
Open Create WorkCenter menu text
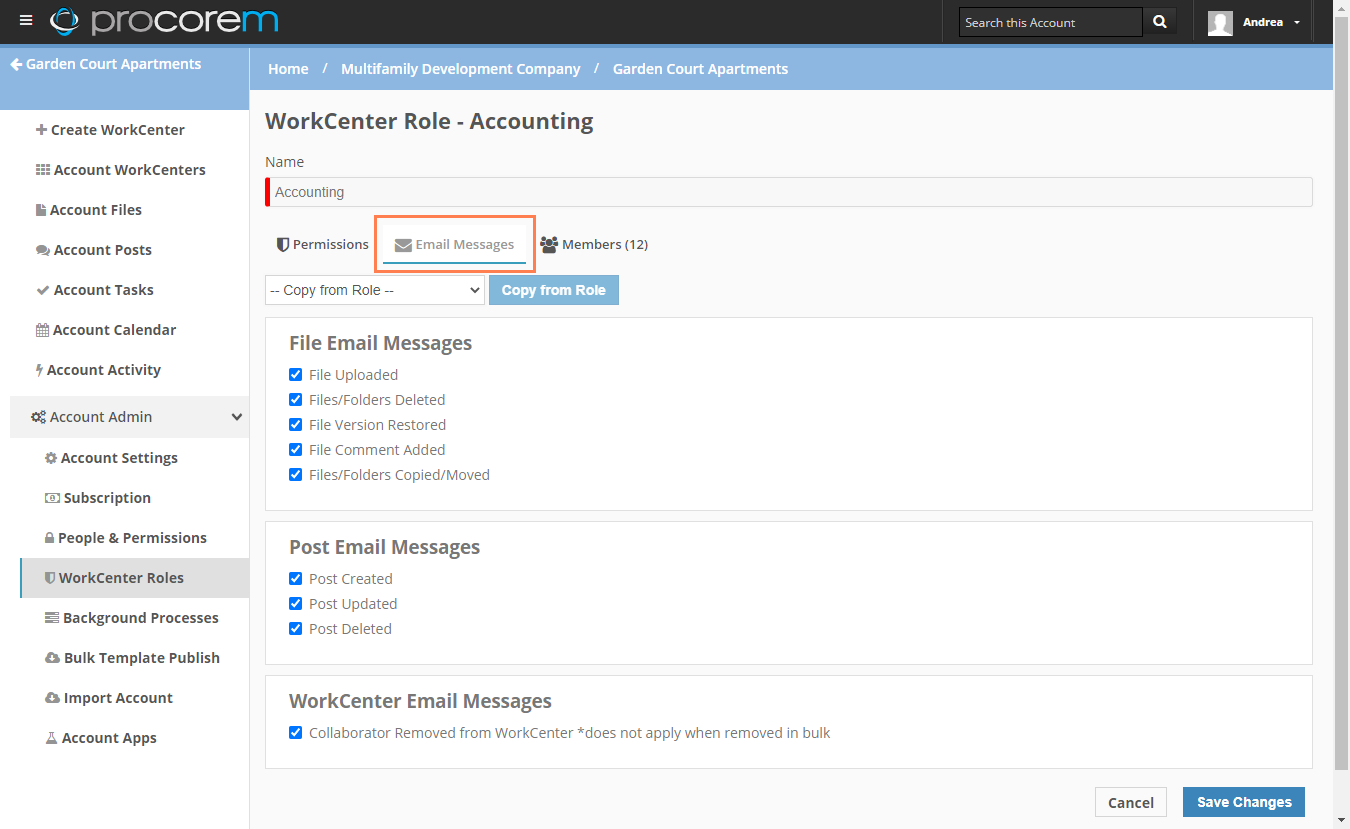coord(118,130)
